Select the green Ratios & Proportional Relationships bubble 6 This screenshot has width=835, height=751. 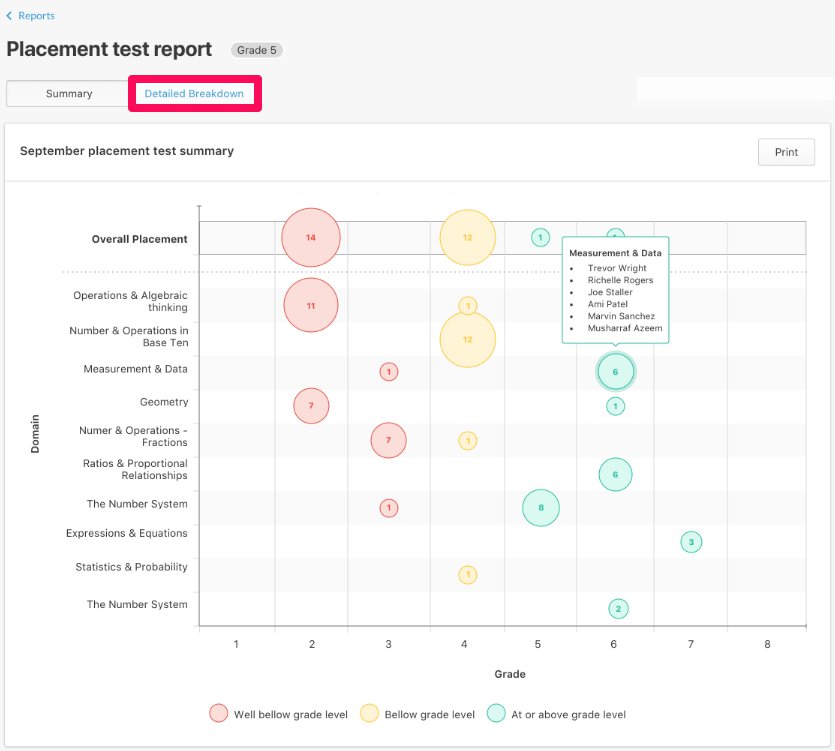615,475
